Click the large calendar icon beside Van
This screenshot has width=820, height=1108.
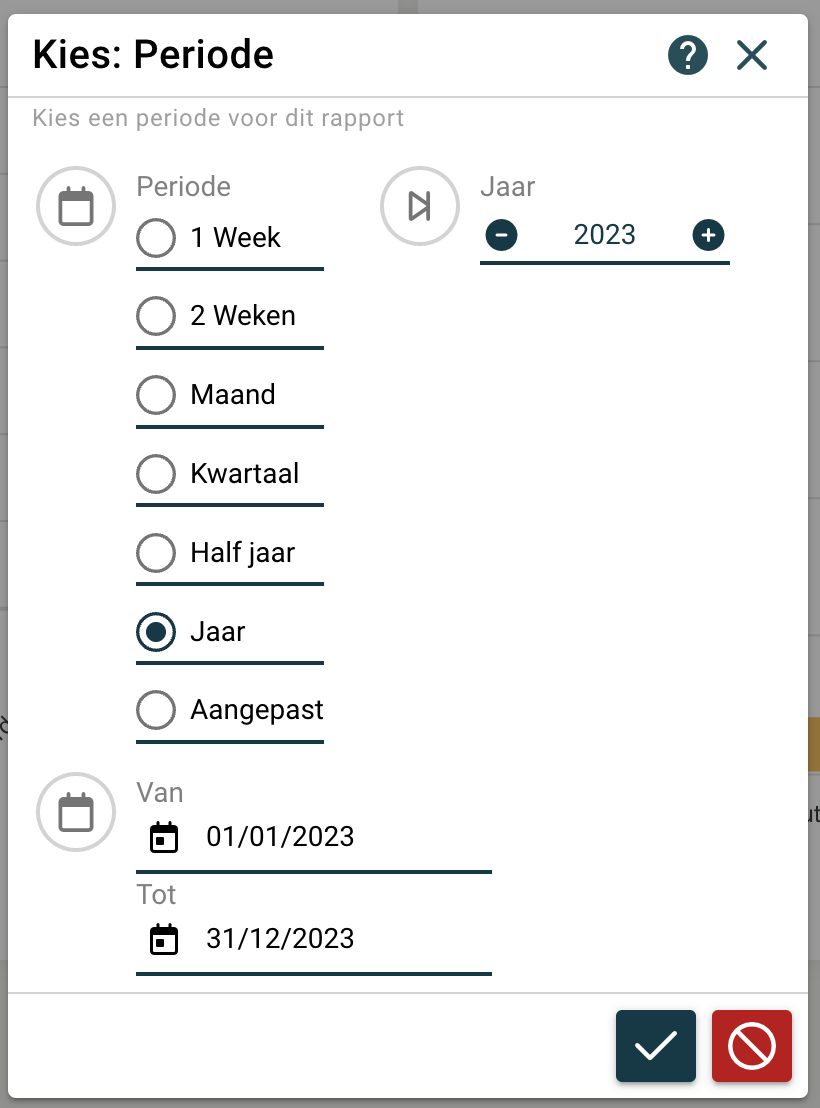click(x=76, y=812)
